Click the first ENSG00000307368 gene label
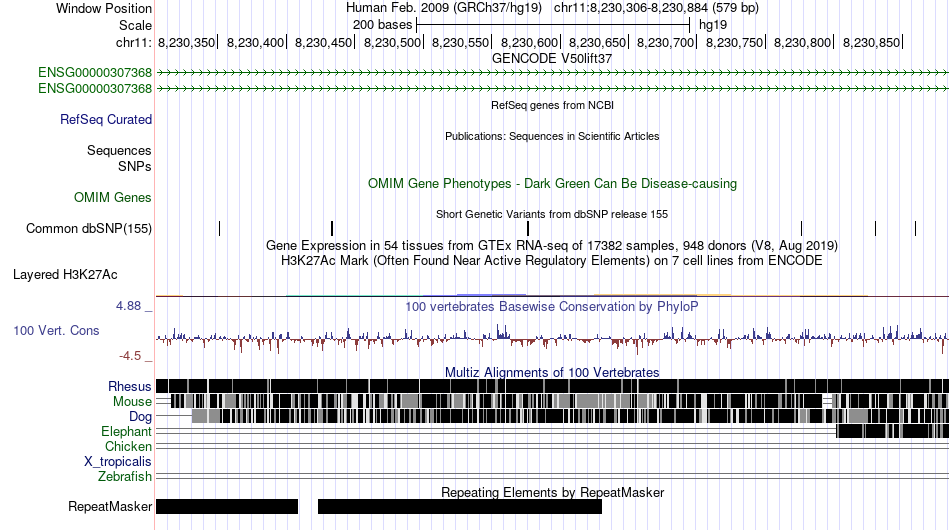The height and width of the screenshot is (530, 950). (x=95, y=73)
